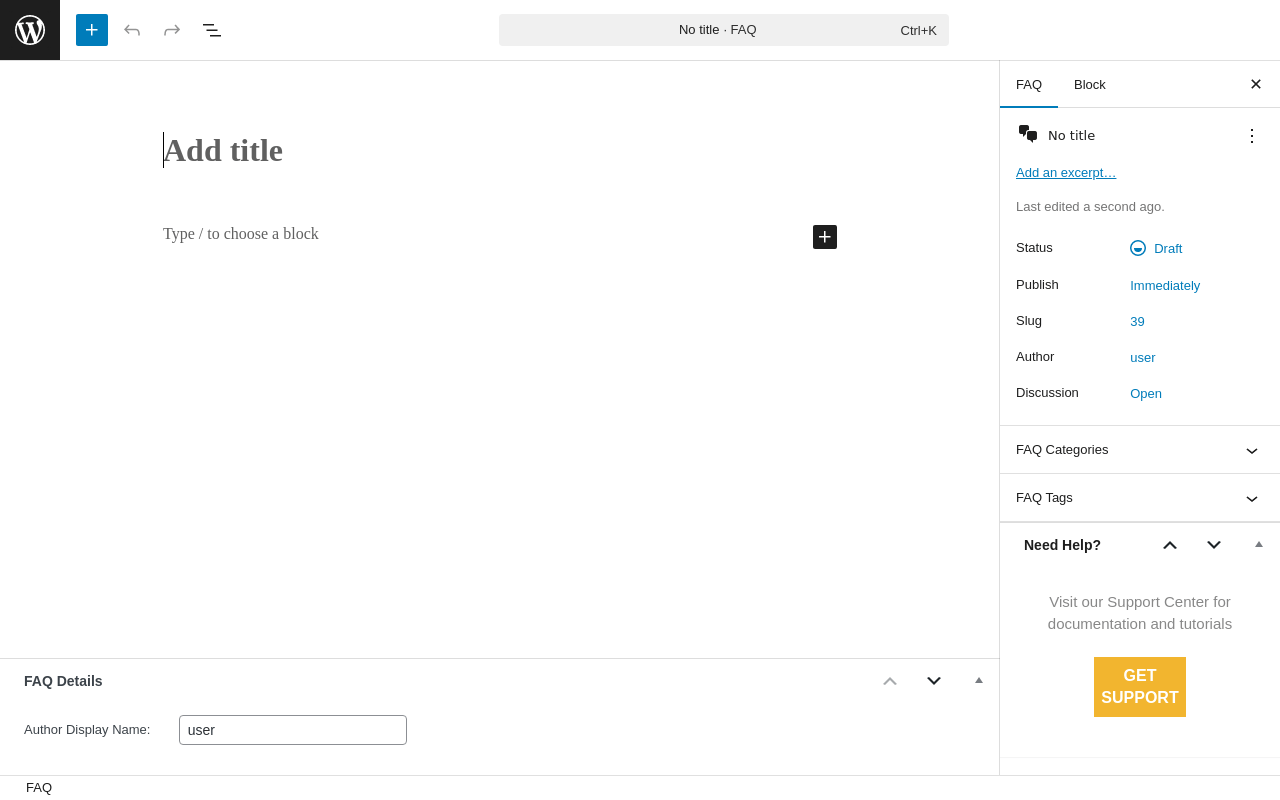
Task: Click the Author Display Name field
Action: [x=293, y=730]
